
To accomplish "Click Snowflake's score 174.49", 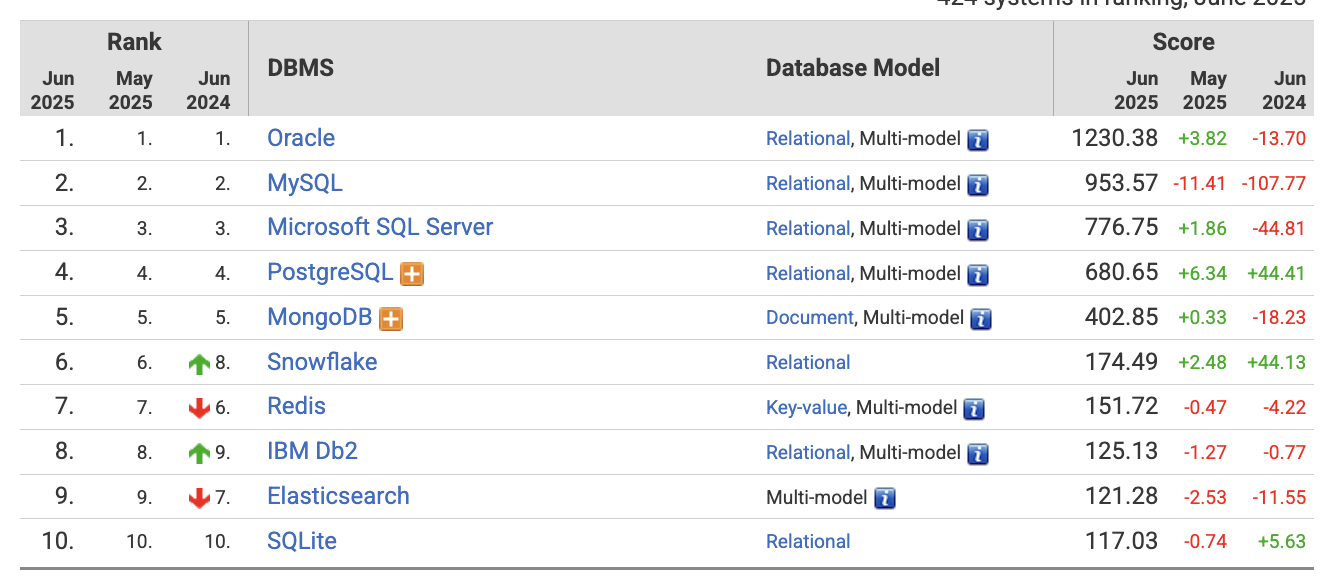I will click(x=1121, y=362).
